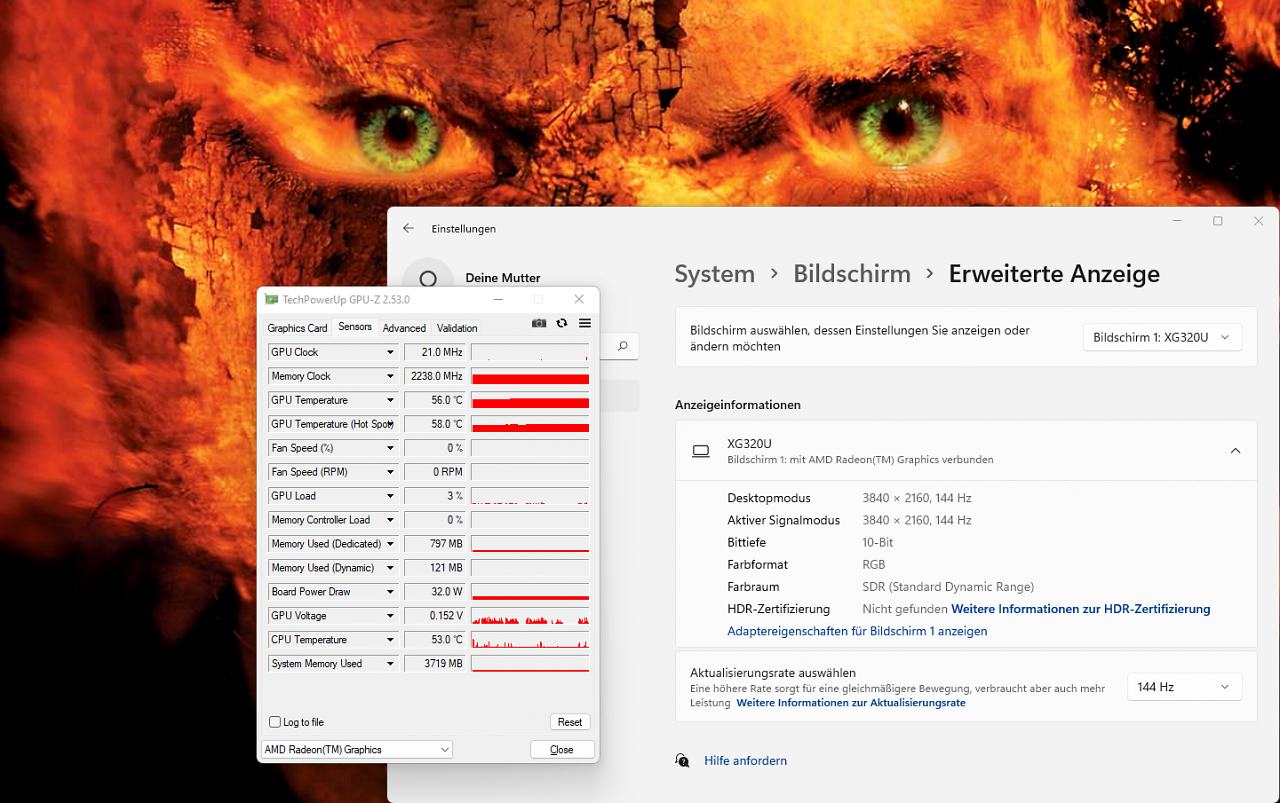Click the System Memory Used 3719 MB value

click(435, 664)
